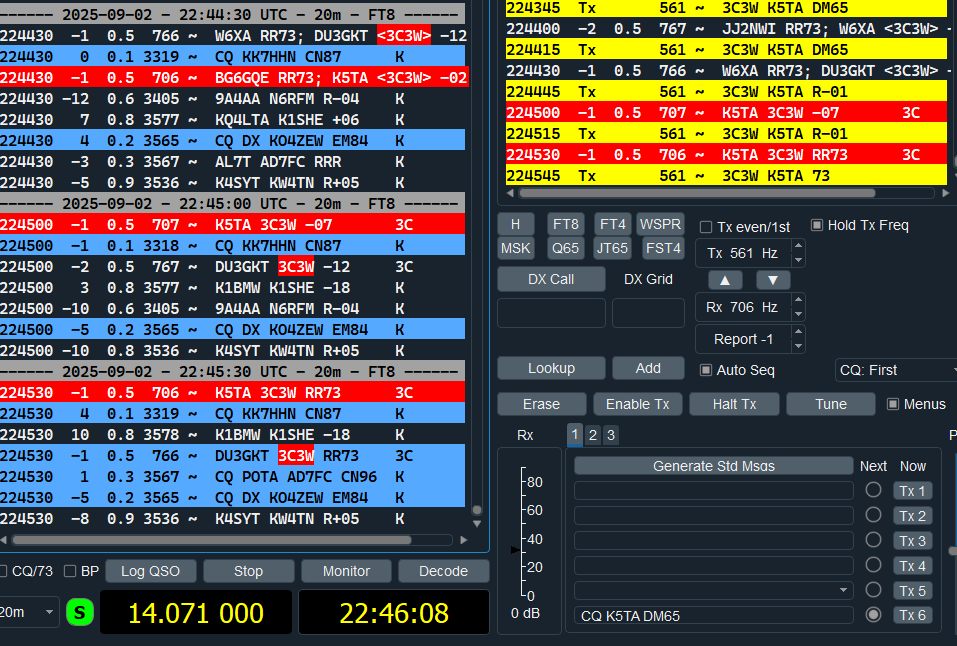
Task: Click the H mode button
Action: (x=516, y=224)
